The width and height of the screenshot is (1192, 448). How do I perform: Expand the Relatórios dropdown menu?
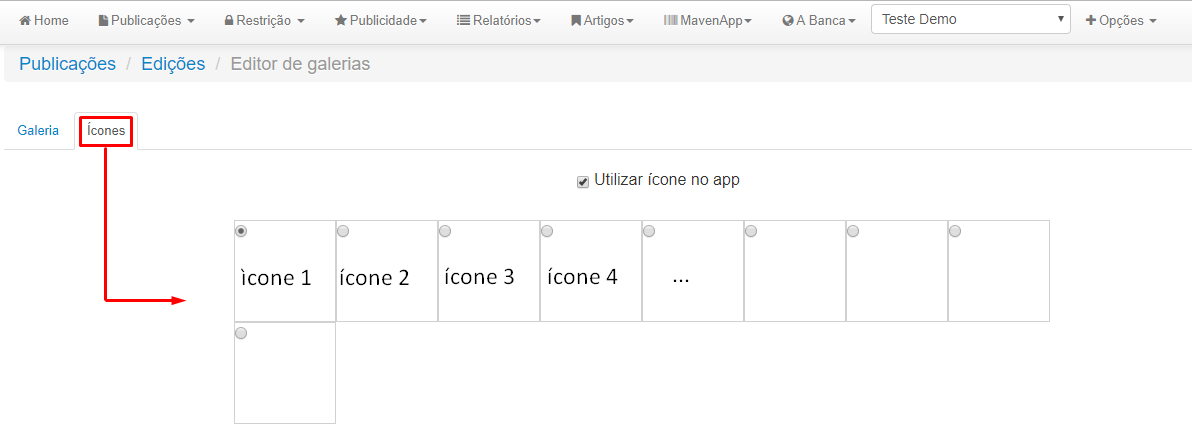499,21
